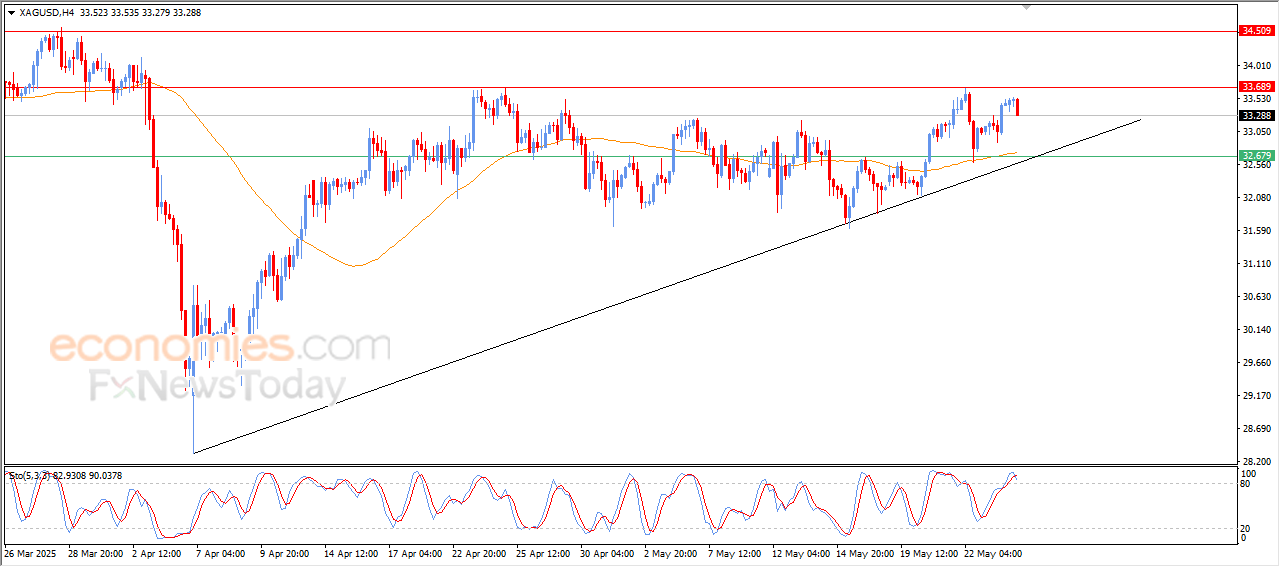Click the stochastic scale value 80
Image resolution: width=1280 pixels, height=567 pixels.
(1246, 484)
